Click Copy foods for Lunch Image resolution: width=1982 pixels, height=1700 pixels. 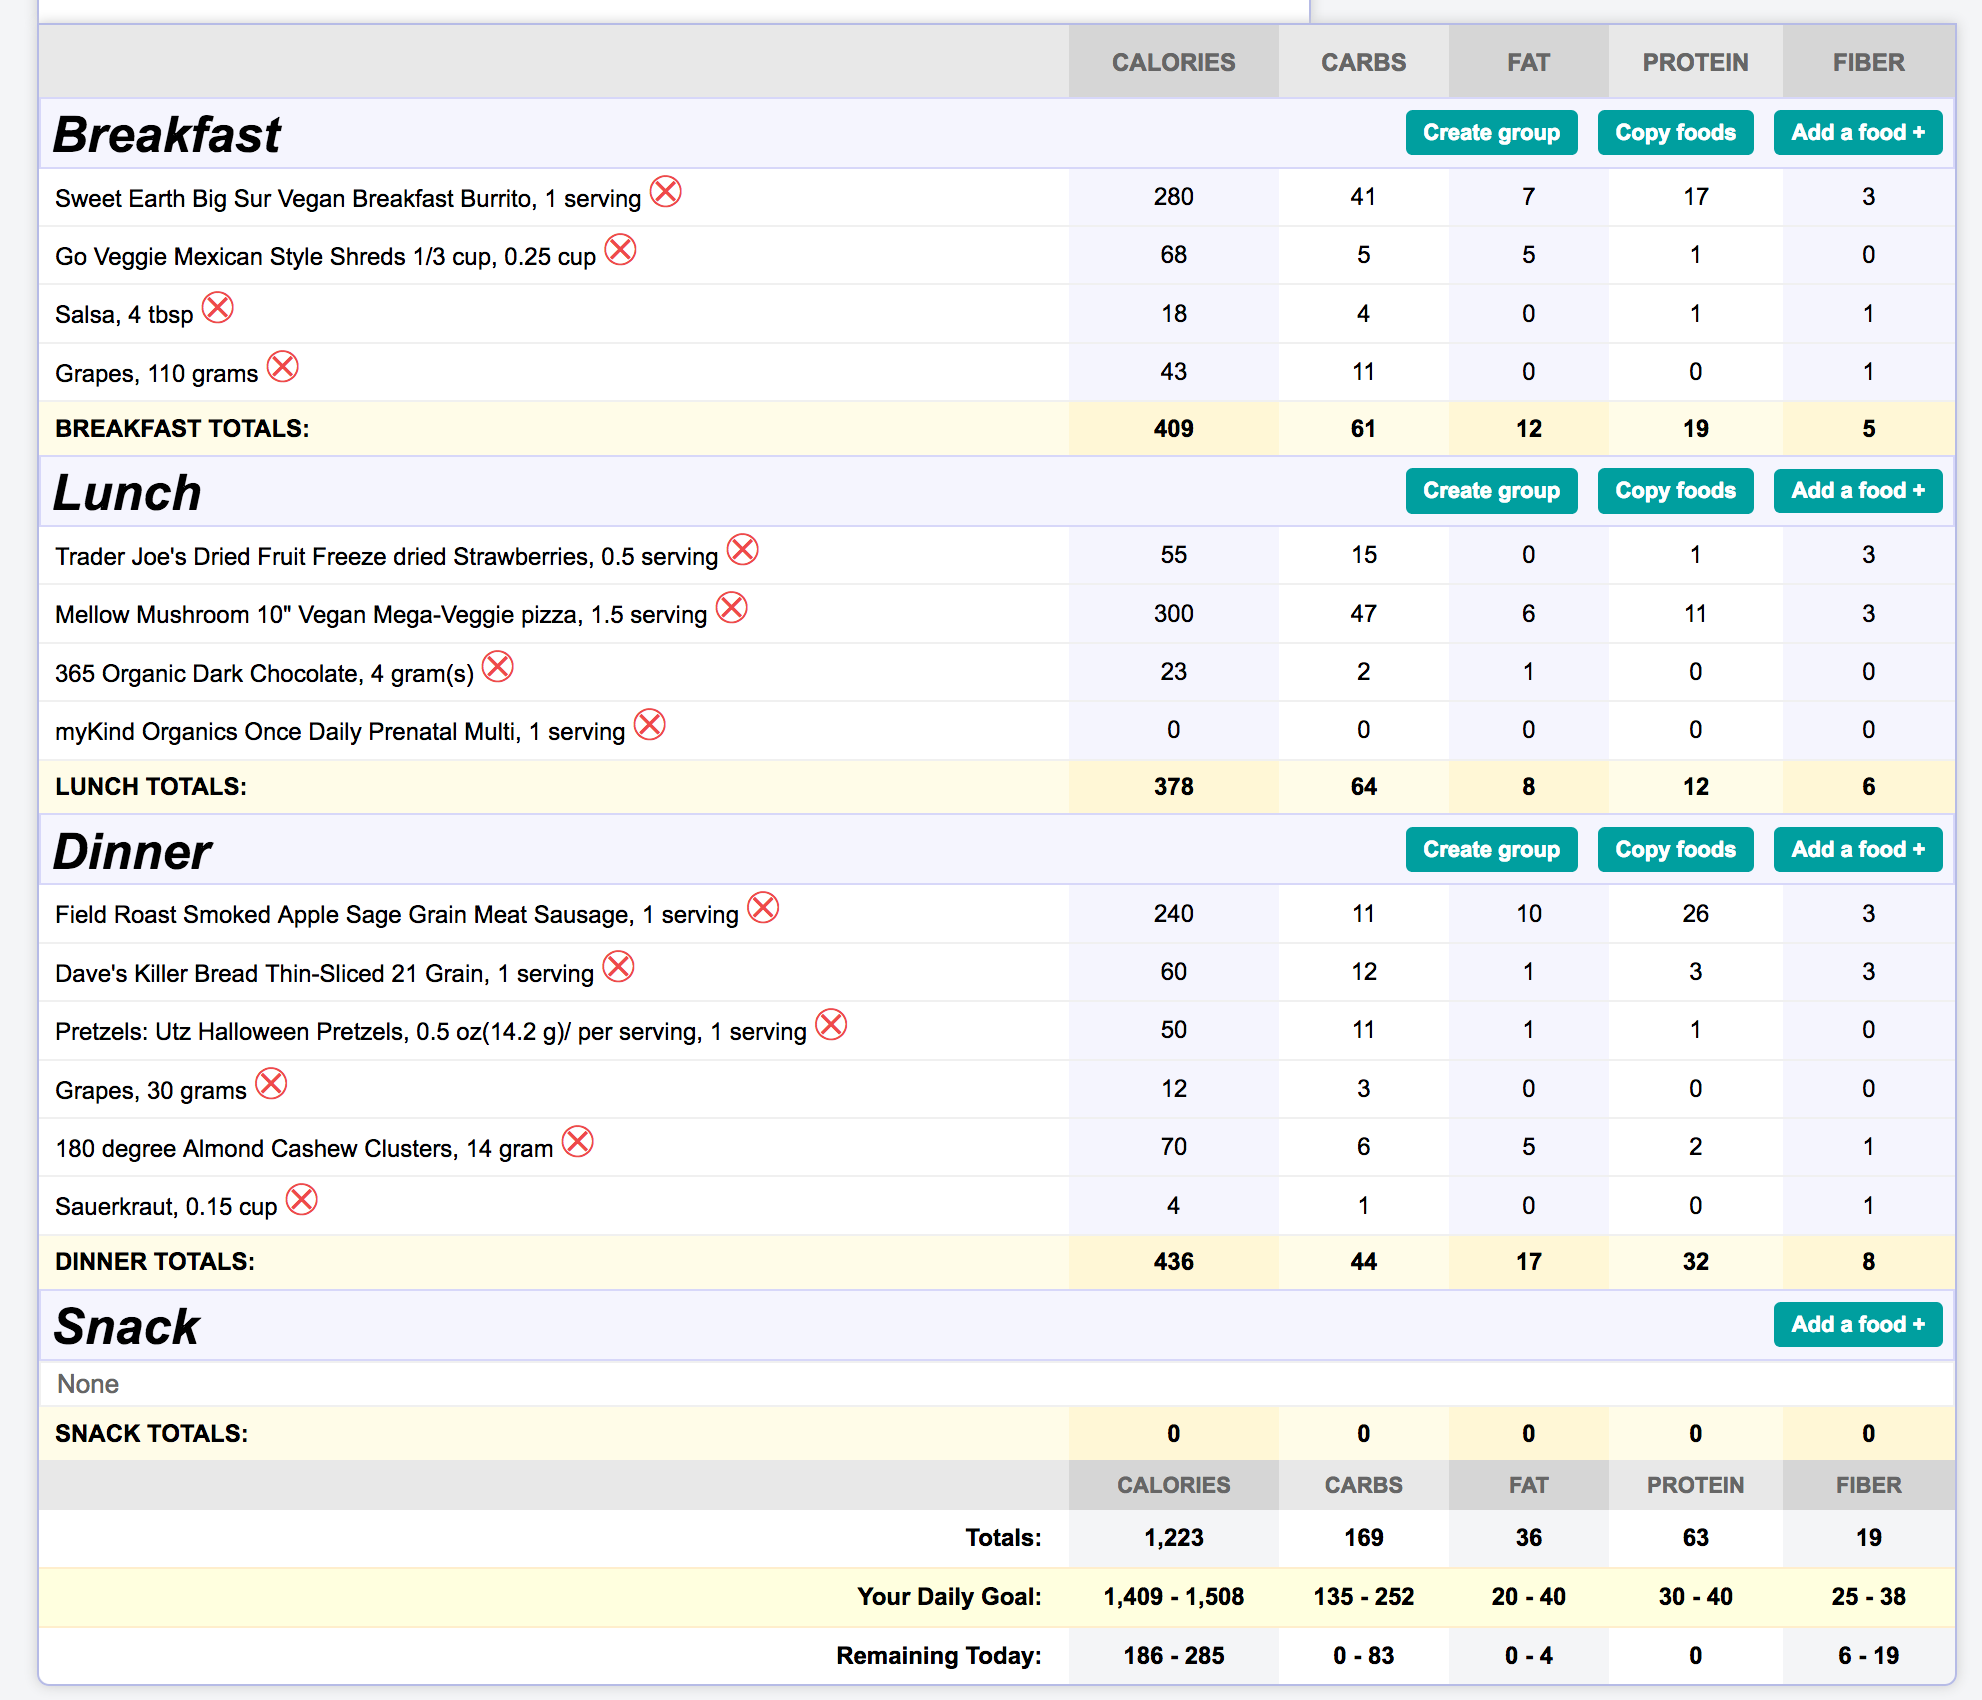pyautogui.click(x=1675, y=491)
